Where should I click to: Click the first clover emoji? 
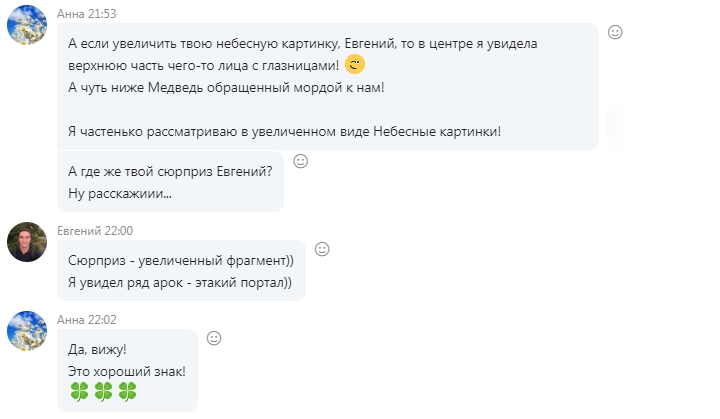80,392
